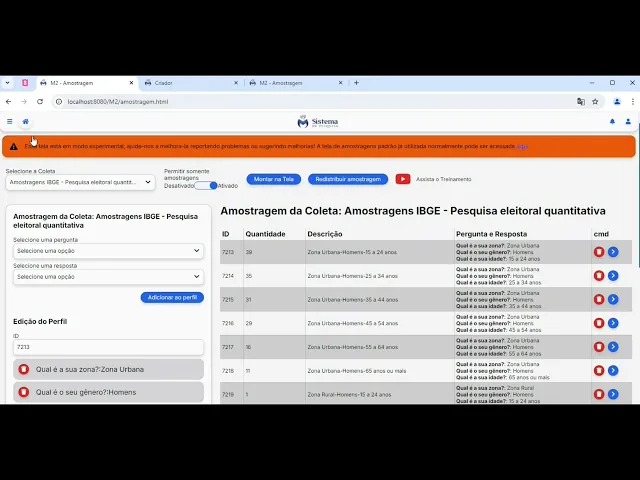Open Chrome three-dot menu
Screen dimensions: 640x480
[x=633, y=102]
